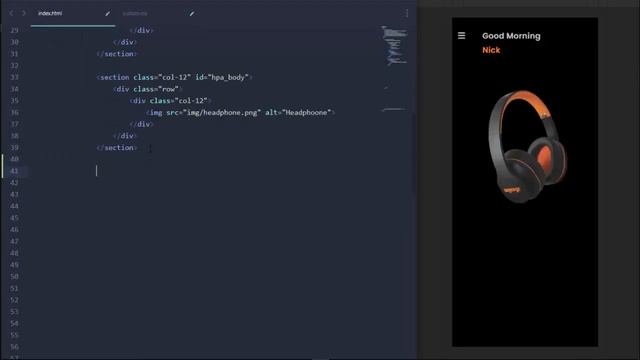
Task: Click the "Good Morning" heading in the preview
Action: 511,36
